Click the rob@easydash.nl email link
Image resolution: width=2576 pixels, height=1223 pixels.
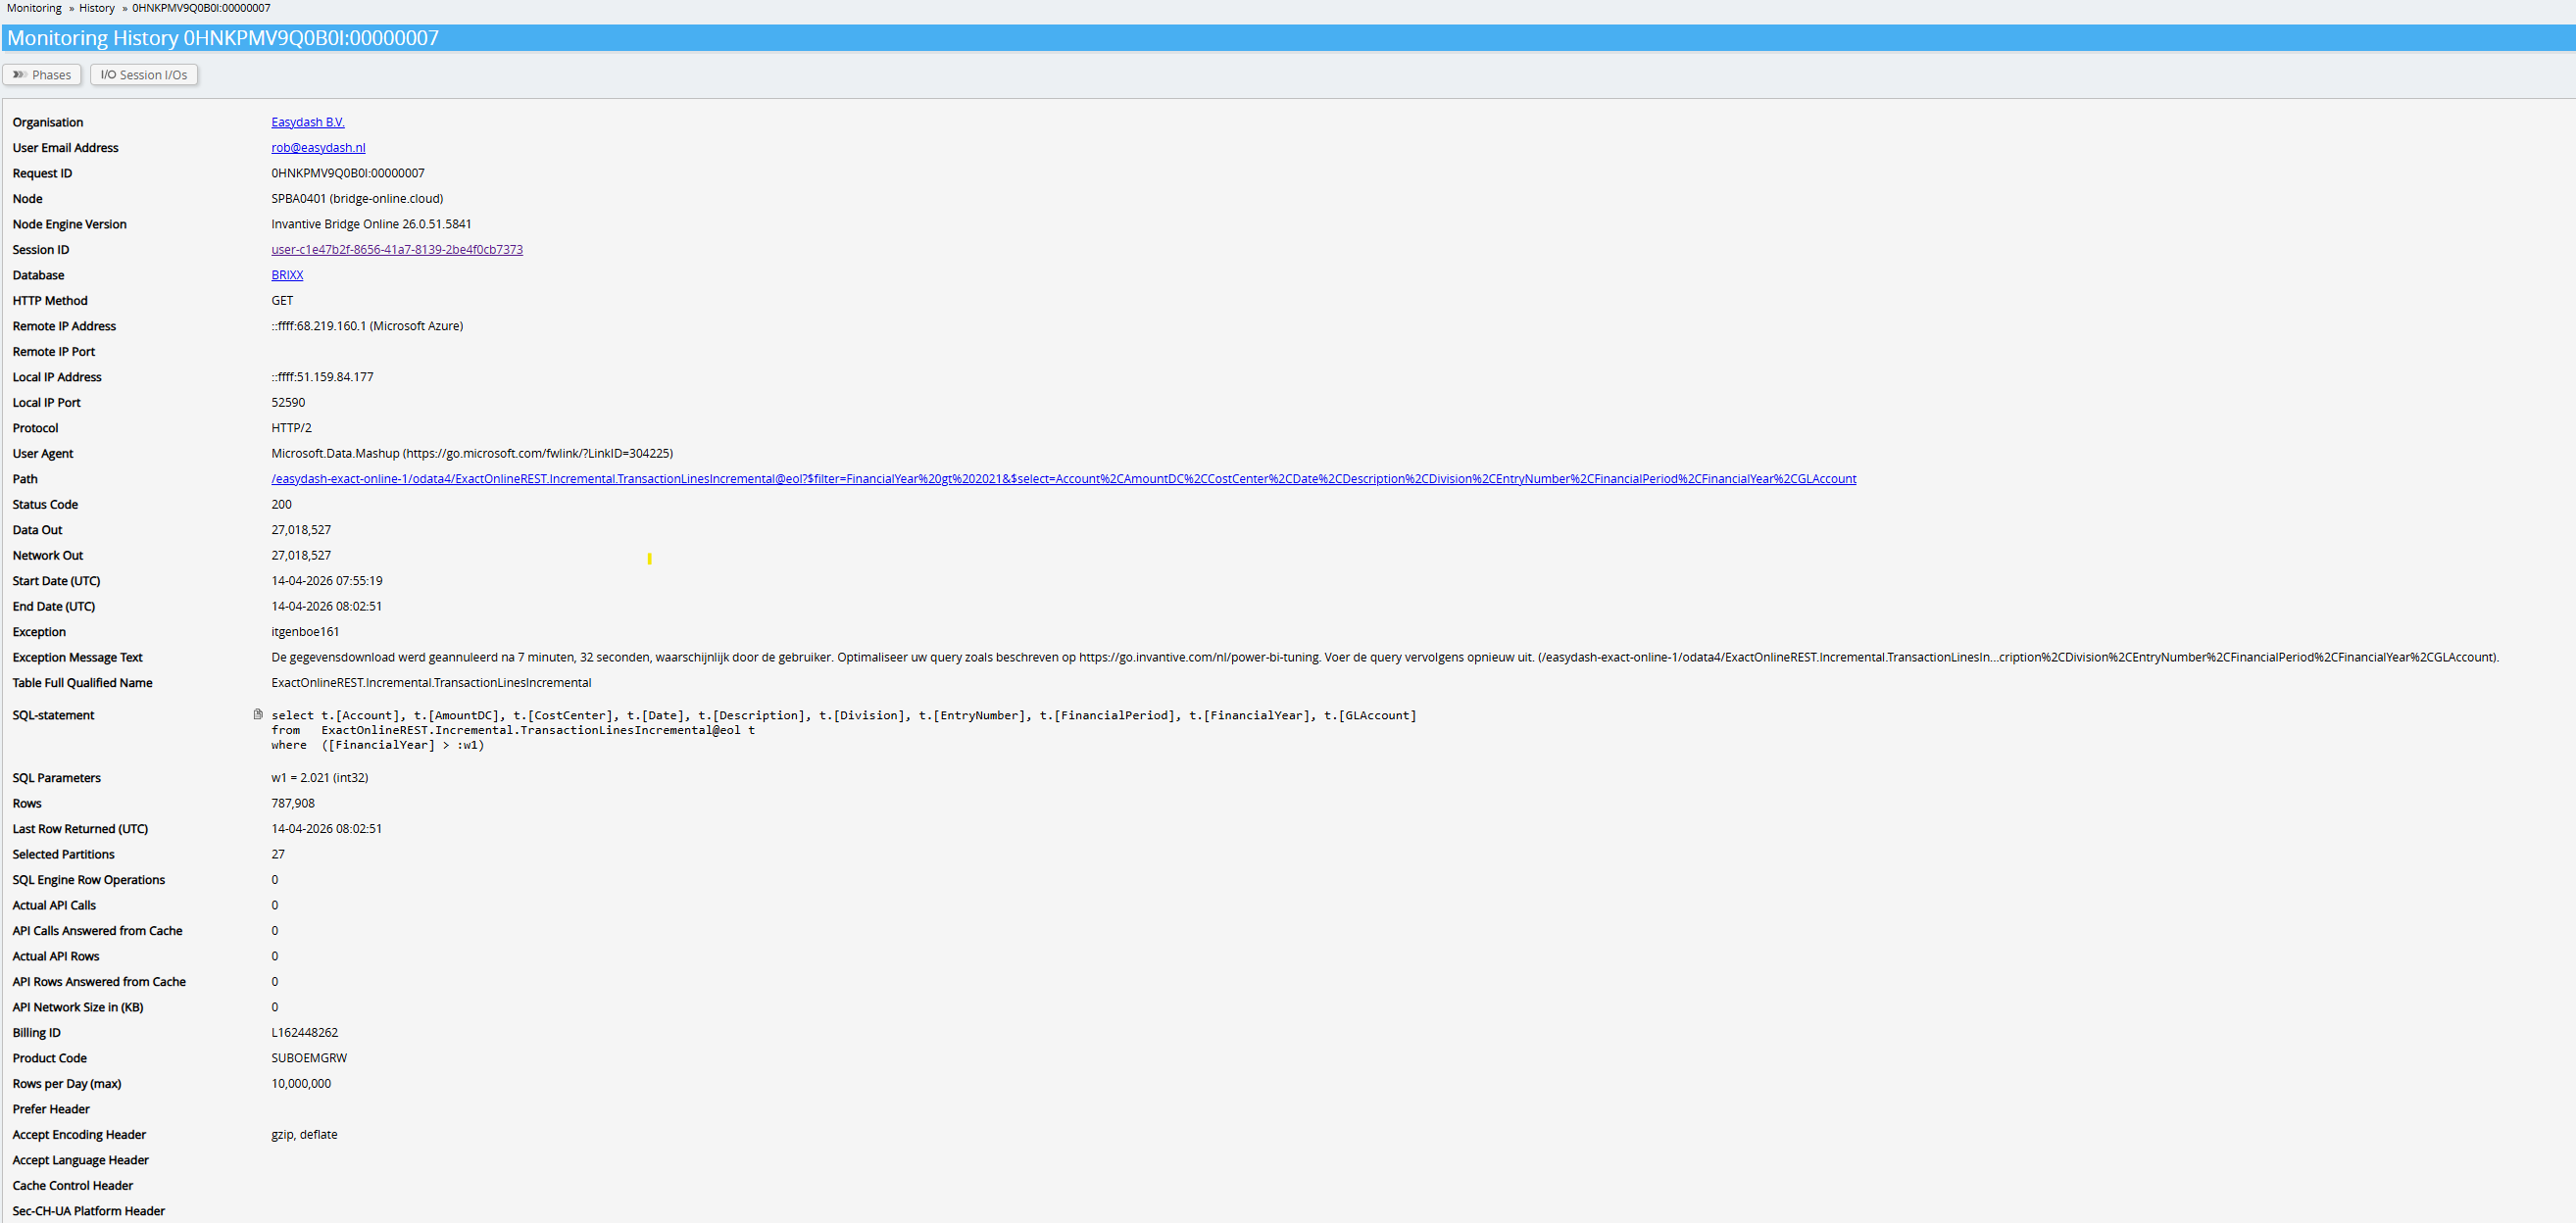point(318,148)
